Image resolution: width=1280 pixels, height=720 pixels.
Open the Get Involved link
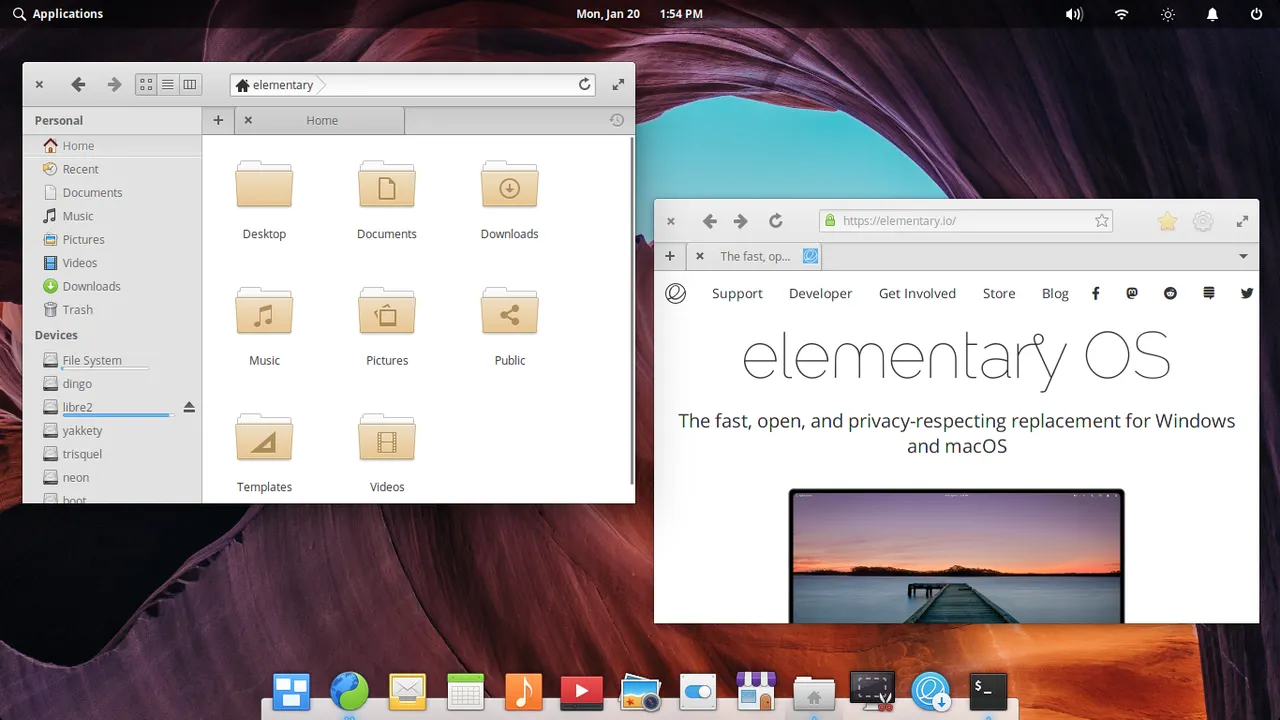pyautogui.click(x=917, y=293)
